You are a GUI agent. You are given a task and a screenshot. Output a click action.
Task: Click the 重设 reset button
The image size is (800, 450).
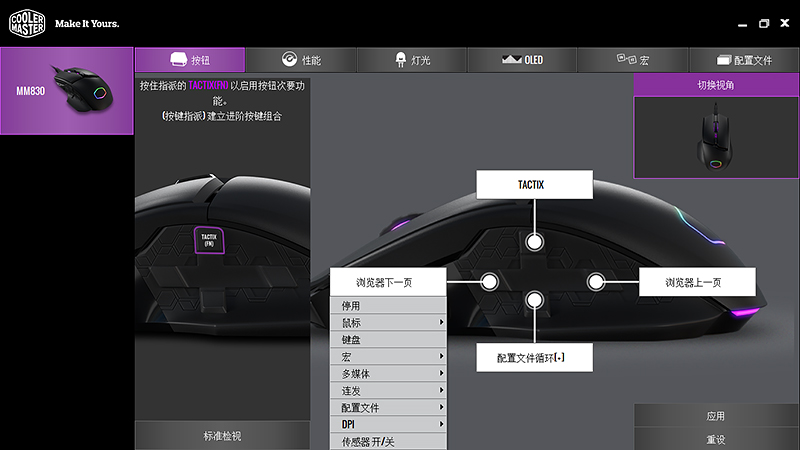coord(716,439)
